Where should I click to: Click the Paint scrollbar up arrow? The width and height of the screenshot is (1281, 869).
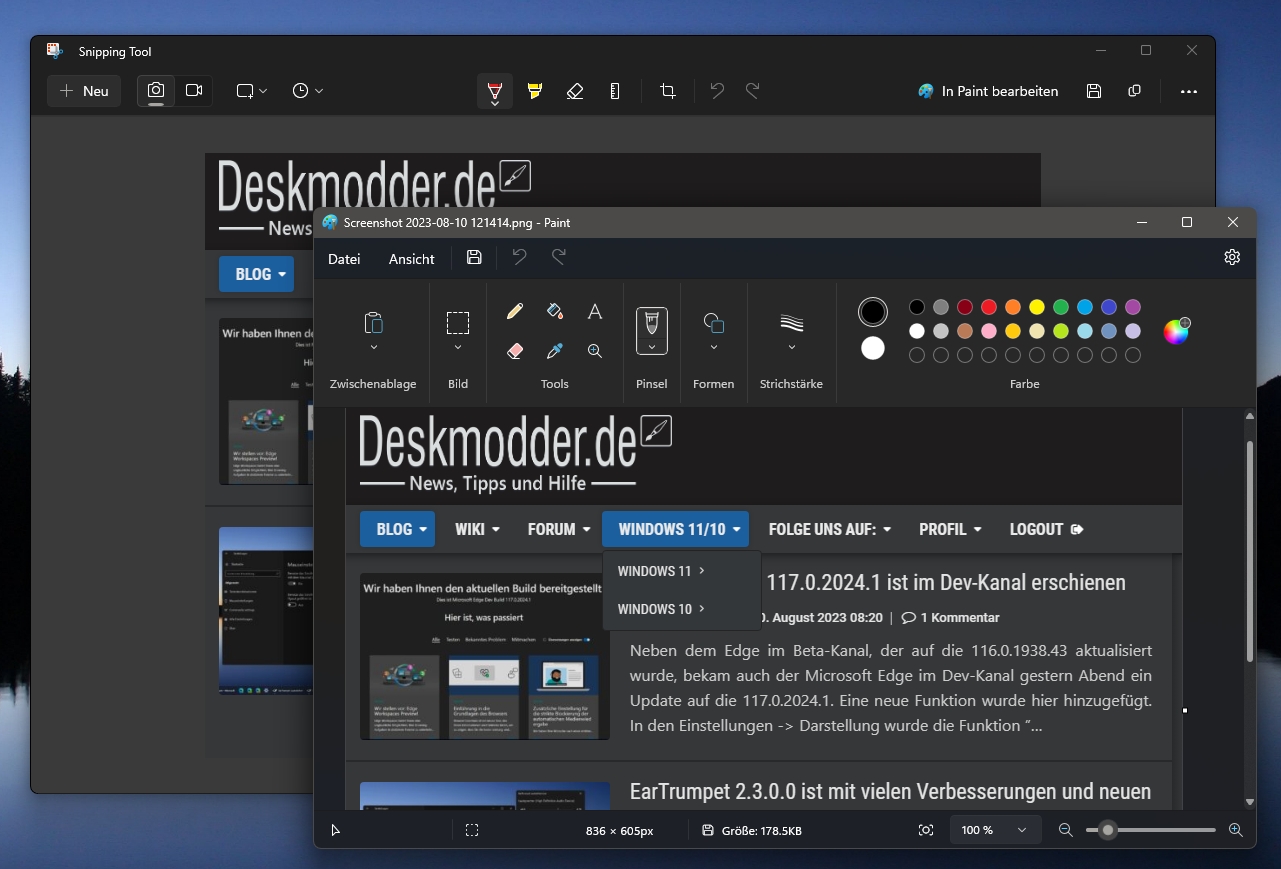pyautogui.click(x=1250, y=416)
